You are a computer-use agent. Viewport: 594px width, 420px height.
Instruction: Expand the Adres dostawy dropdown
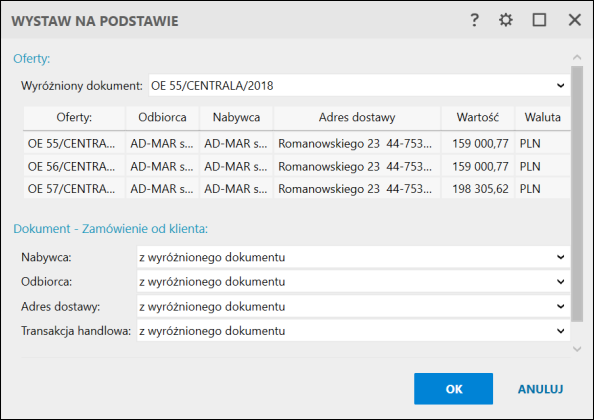pos(561,306)
